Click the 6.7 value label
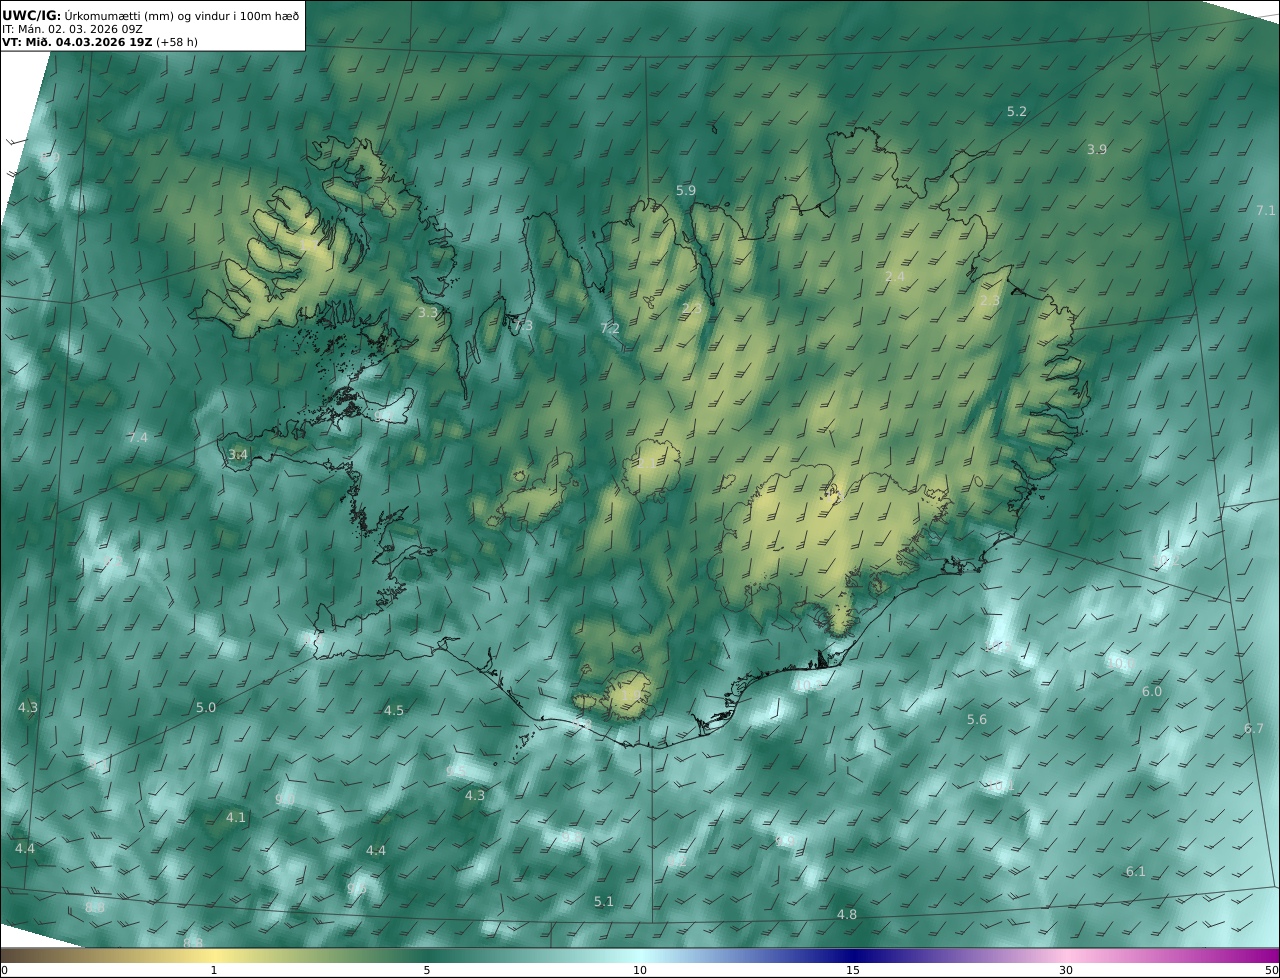The image size is (1280, 978). [1254, 729]
